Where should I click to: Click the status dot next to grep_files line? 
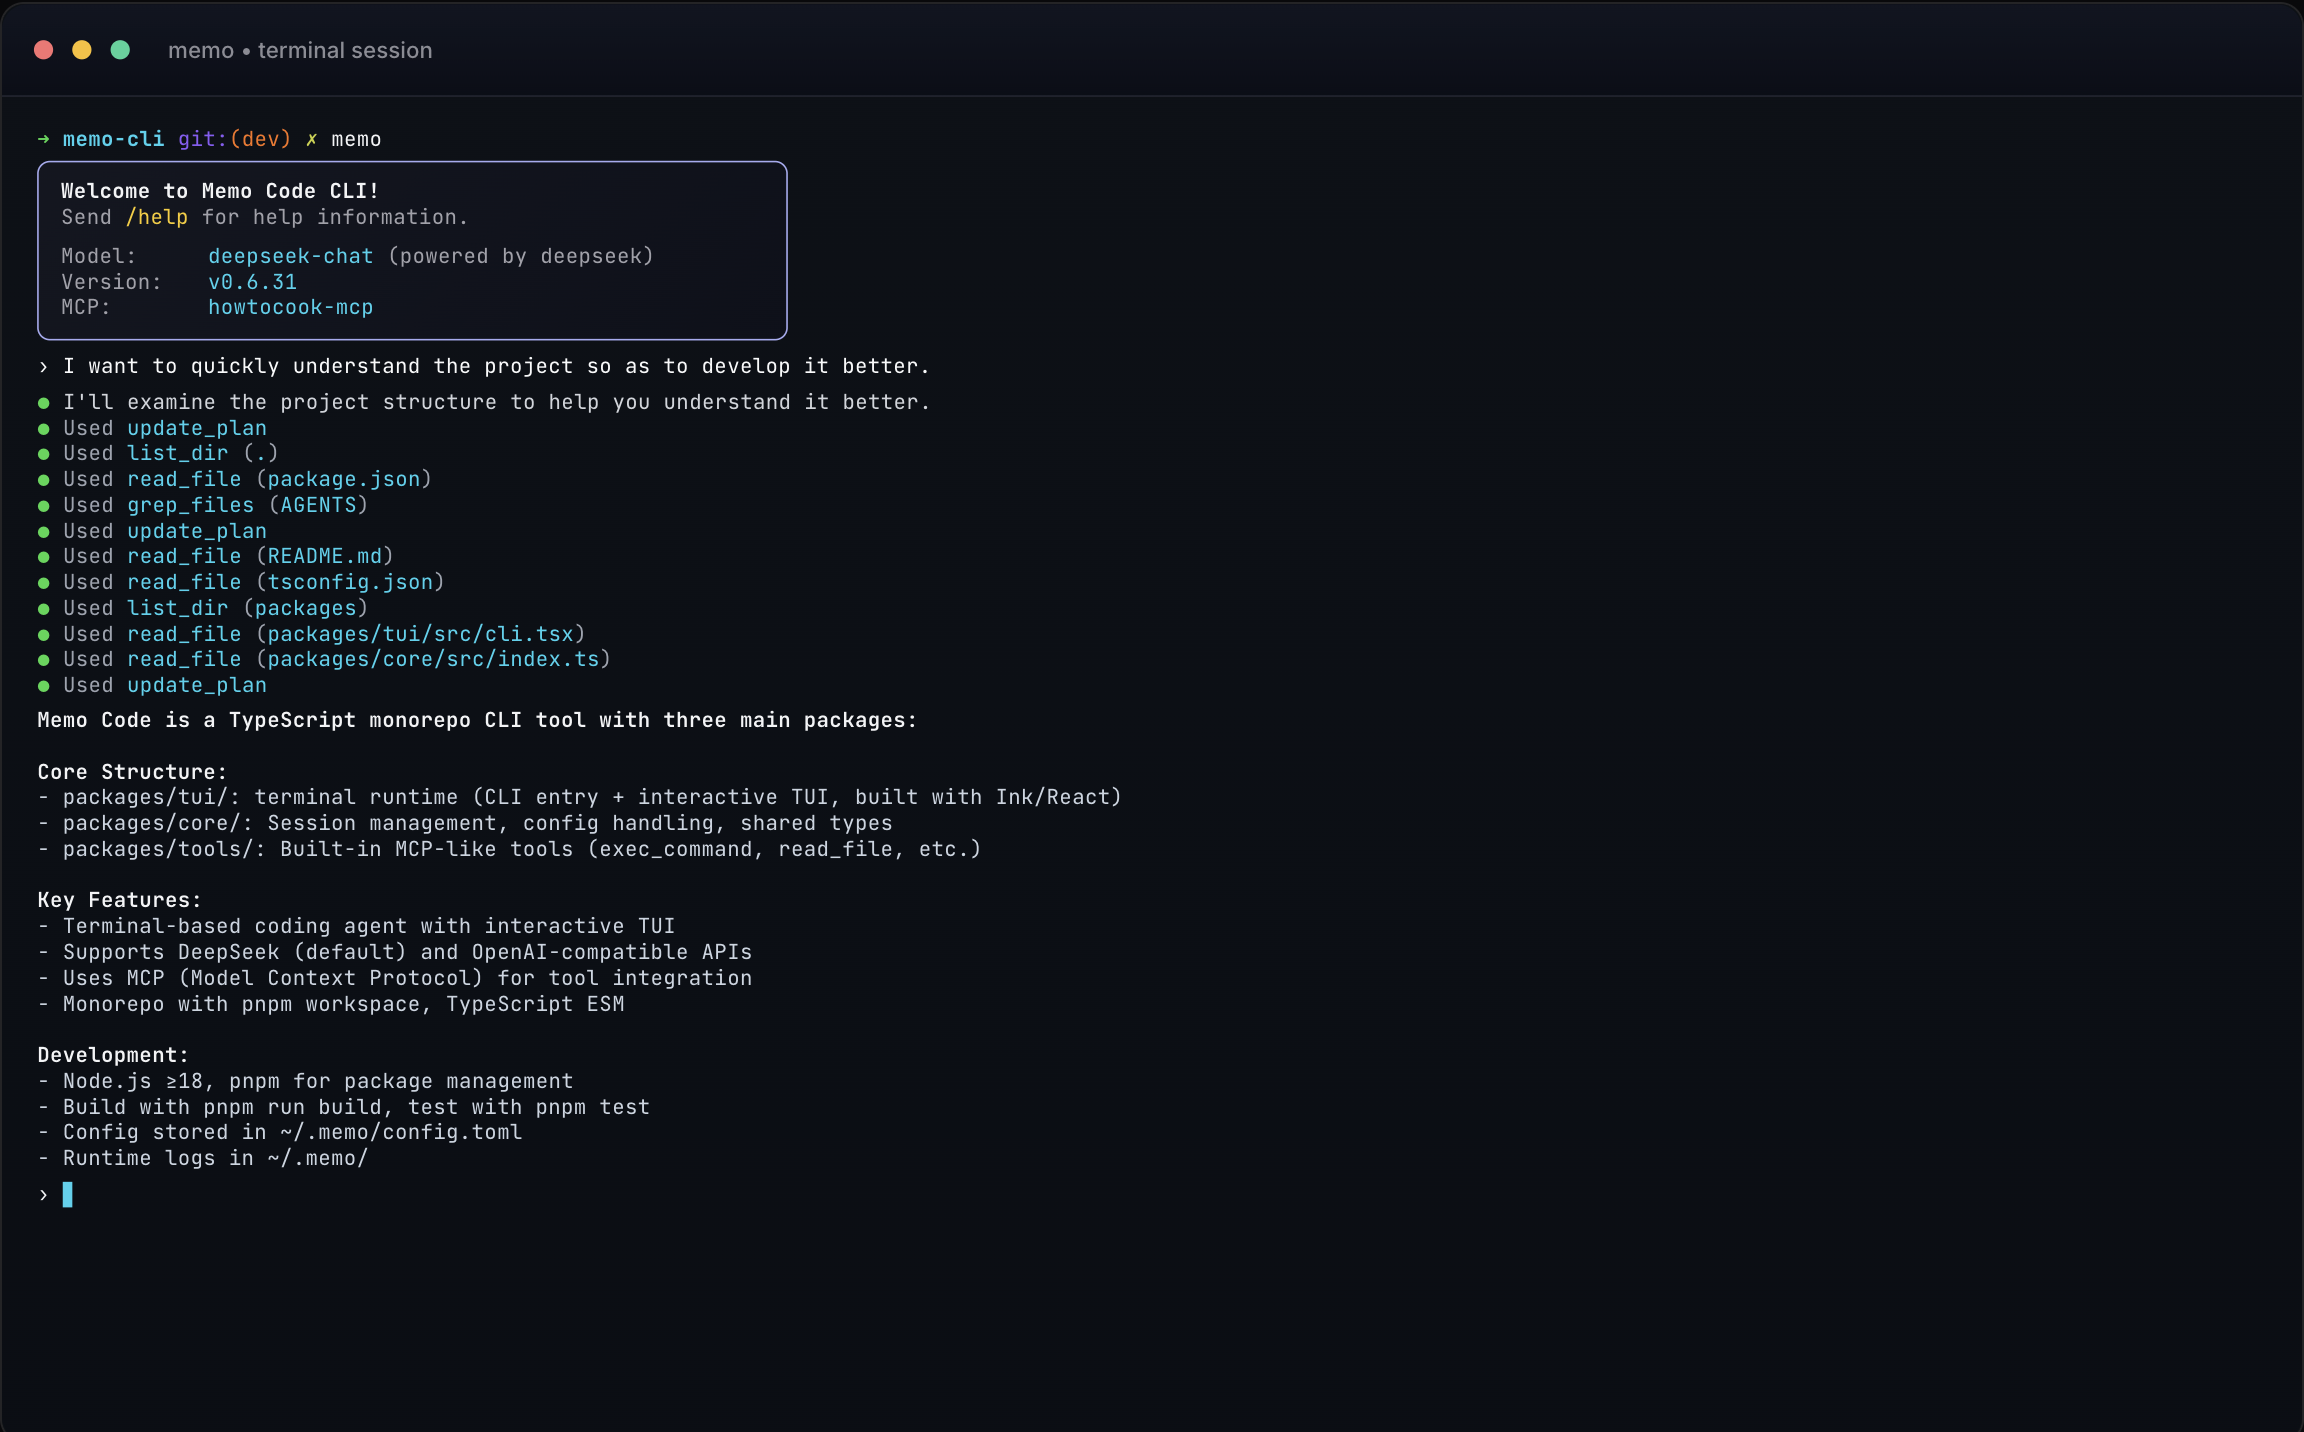(44, 505)
